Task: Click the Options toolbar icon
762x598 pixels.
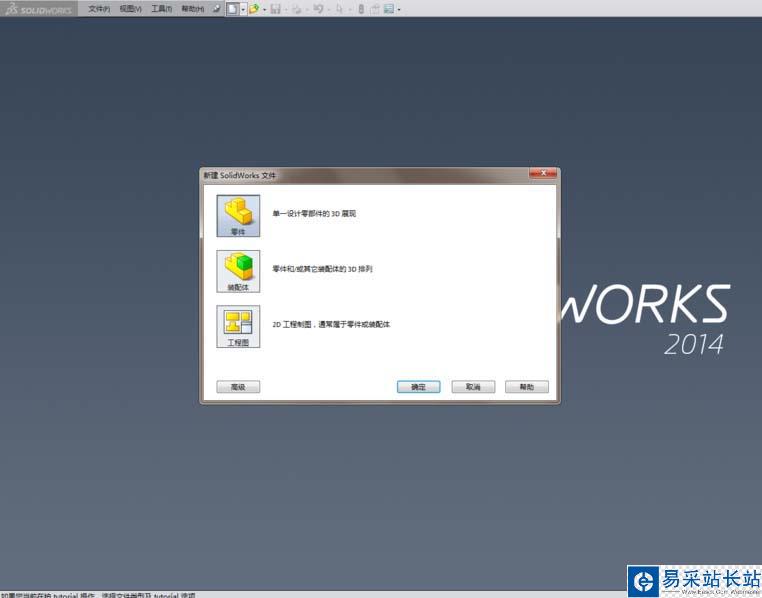Action: click(x=389, y=9)
